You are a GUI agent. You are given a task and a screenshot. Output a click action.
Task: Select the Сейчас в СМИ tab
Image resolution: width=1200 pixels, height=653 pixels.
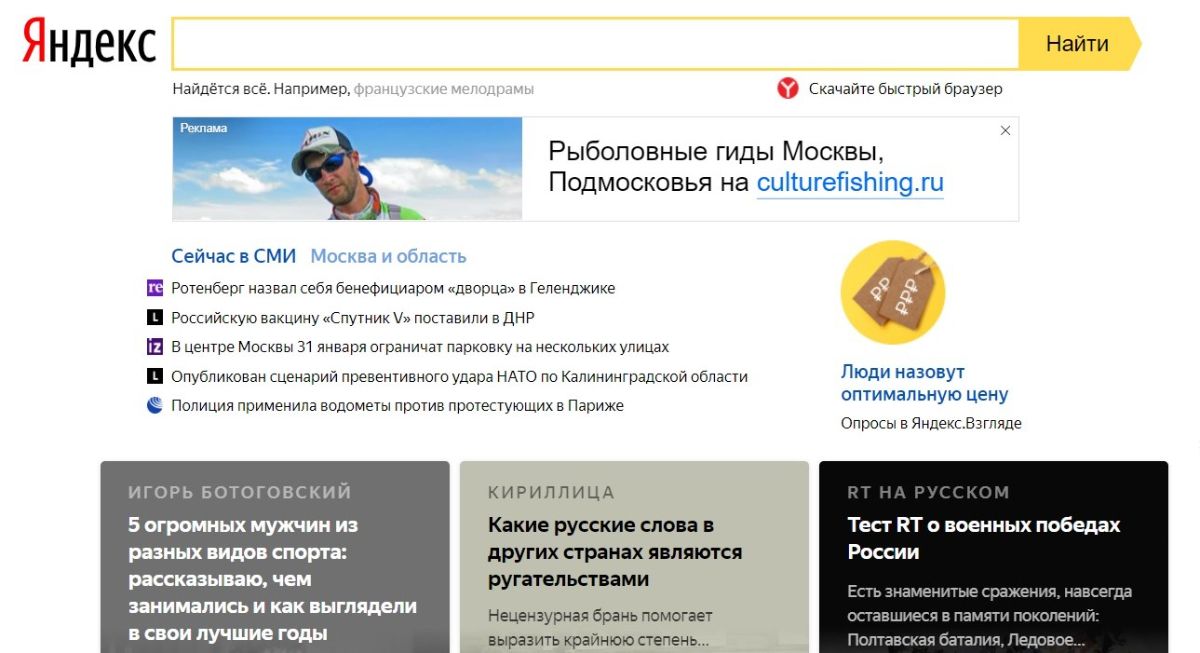[x=234, y=256]
